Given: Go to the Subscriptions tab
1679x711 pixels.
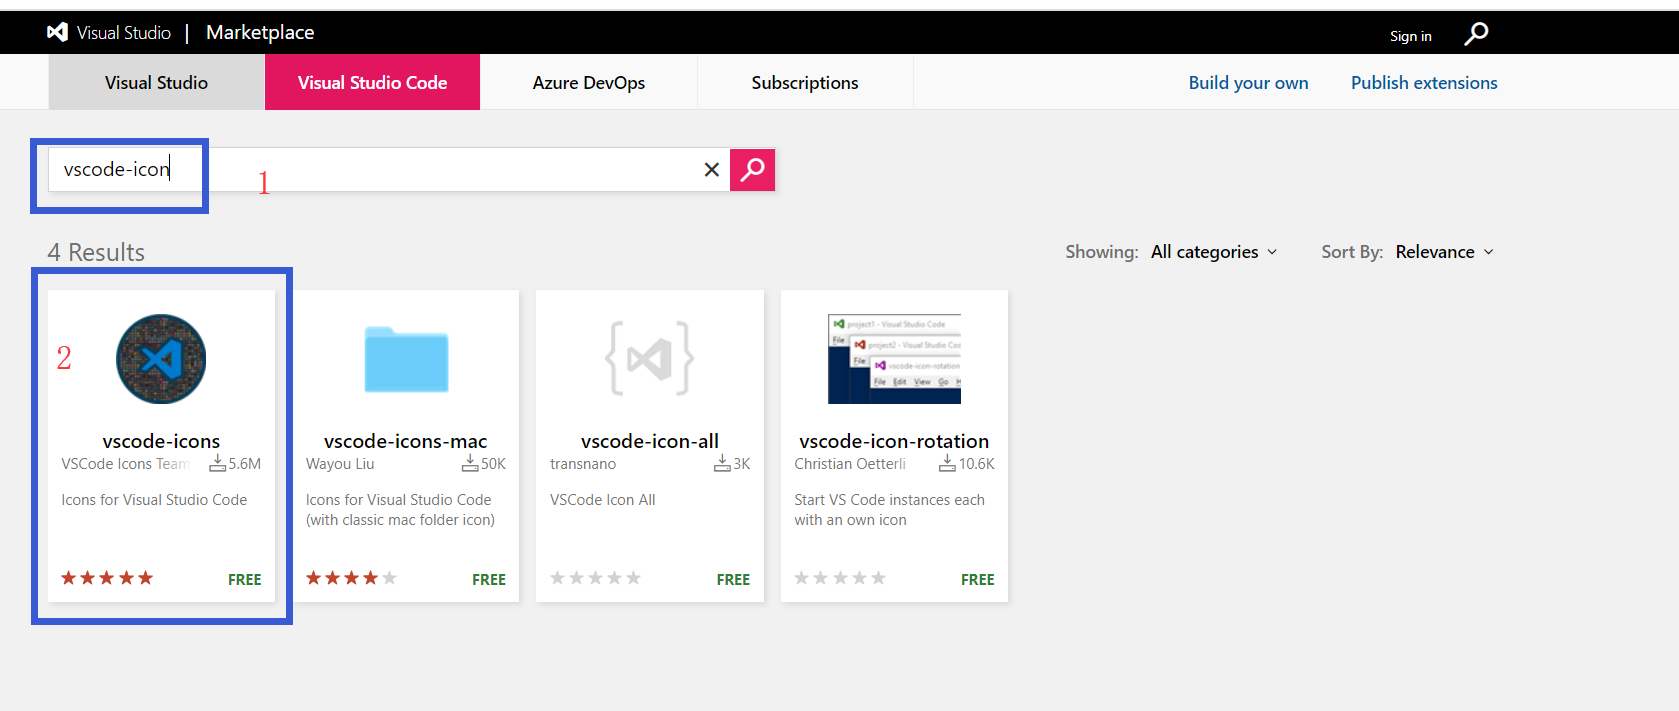Looking at the screenshot, I should (805, 82).
